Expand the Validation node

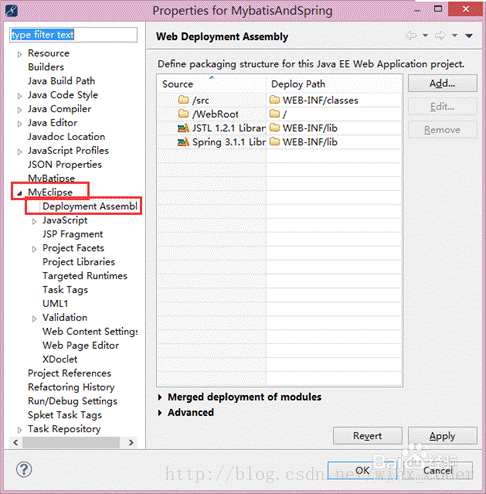(34, 319)
